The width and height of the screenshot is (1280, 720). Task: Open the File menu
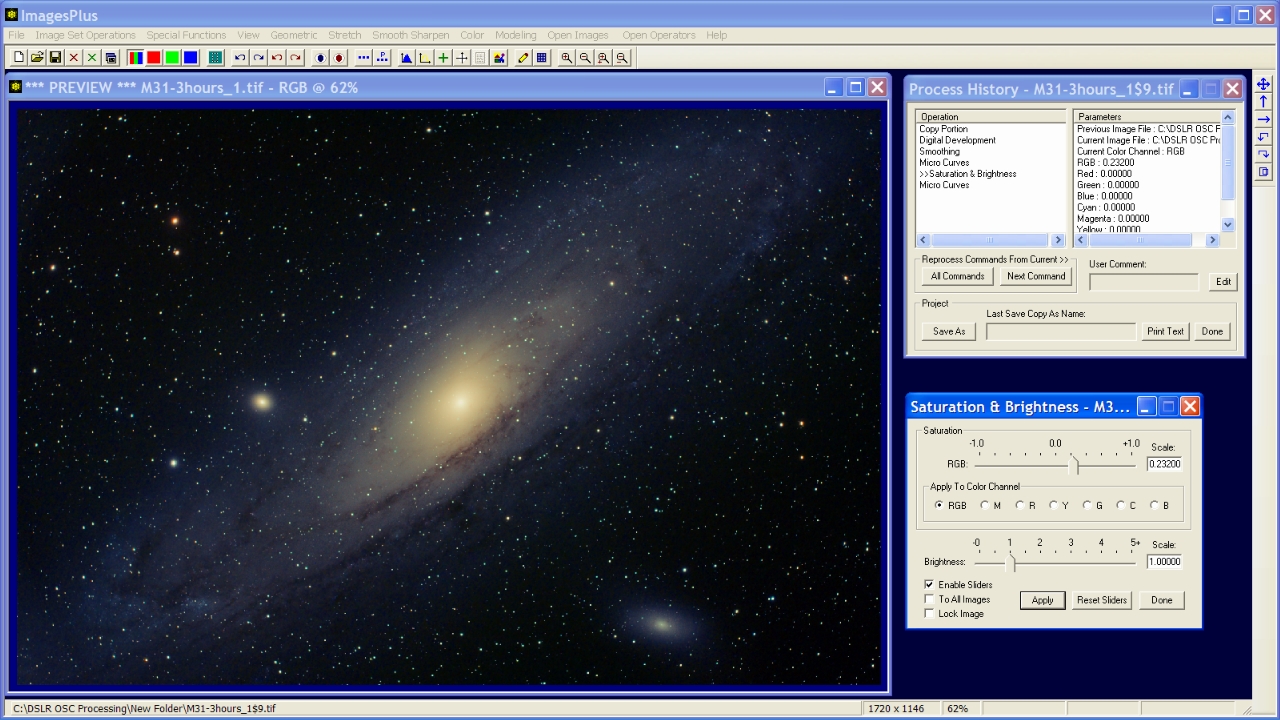pyautogui.click(x=16, y=35)
